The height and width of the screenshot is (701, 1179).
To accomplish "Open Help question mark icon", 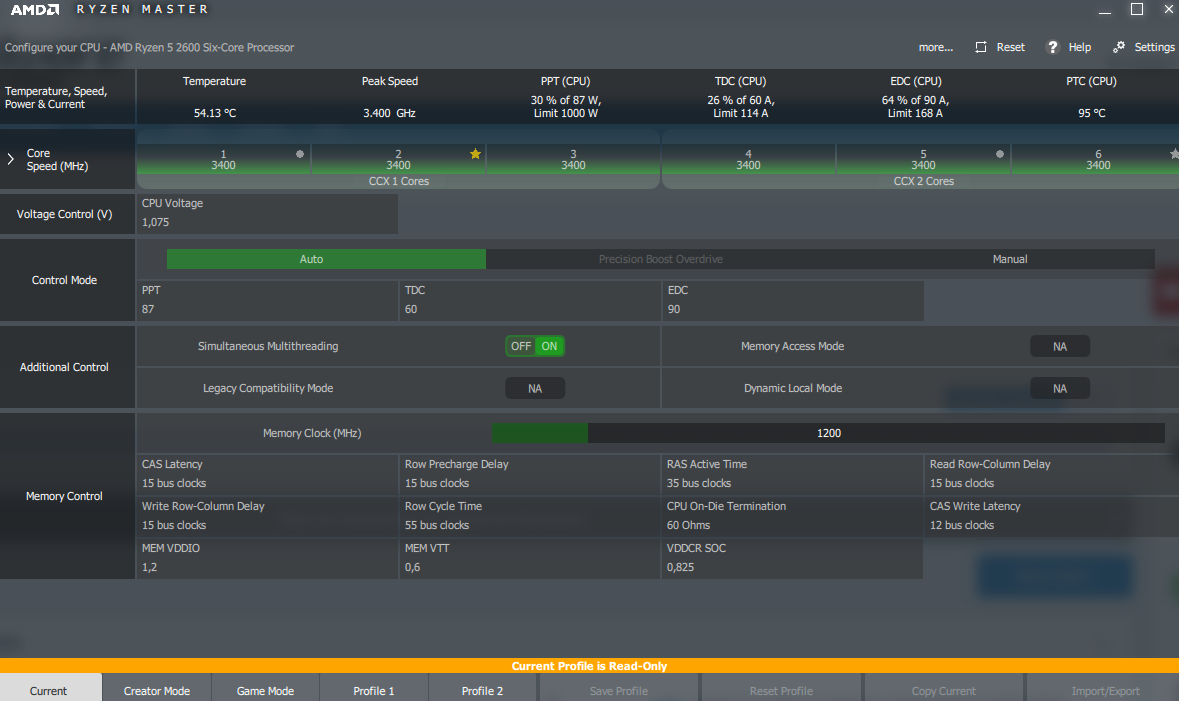I will click(x=1053, y=47).
